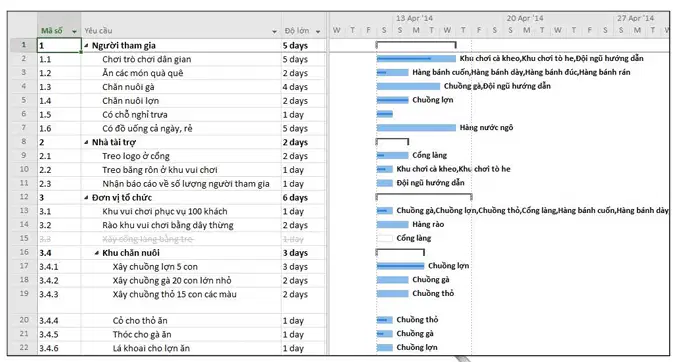Click the task 'Có chỗ nghỉ trưa'
Image resolution: width=679 pixels, height=362 pixels.
135,115
